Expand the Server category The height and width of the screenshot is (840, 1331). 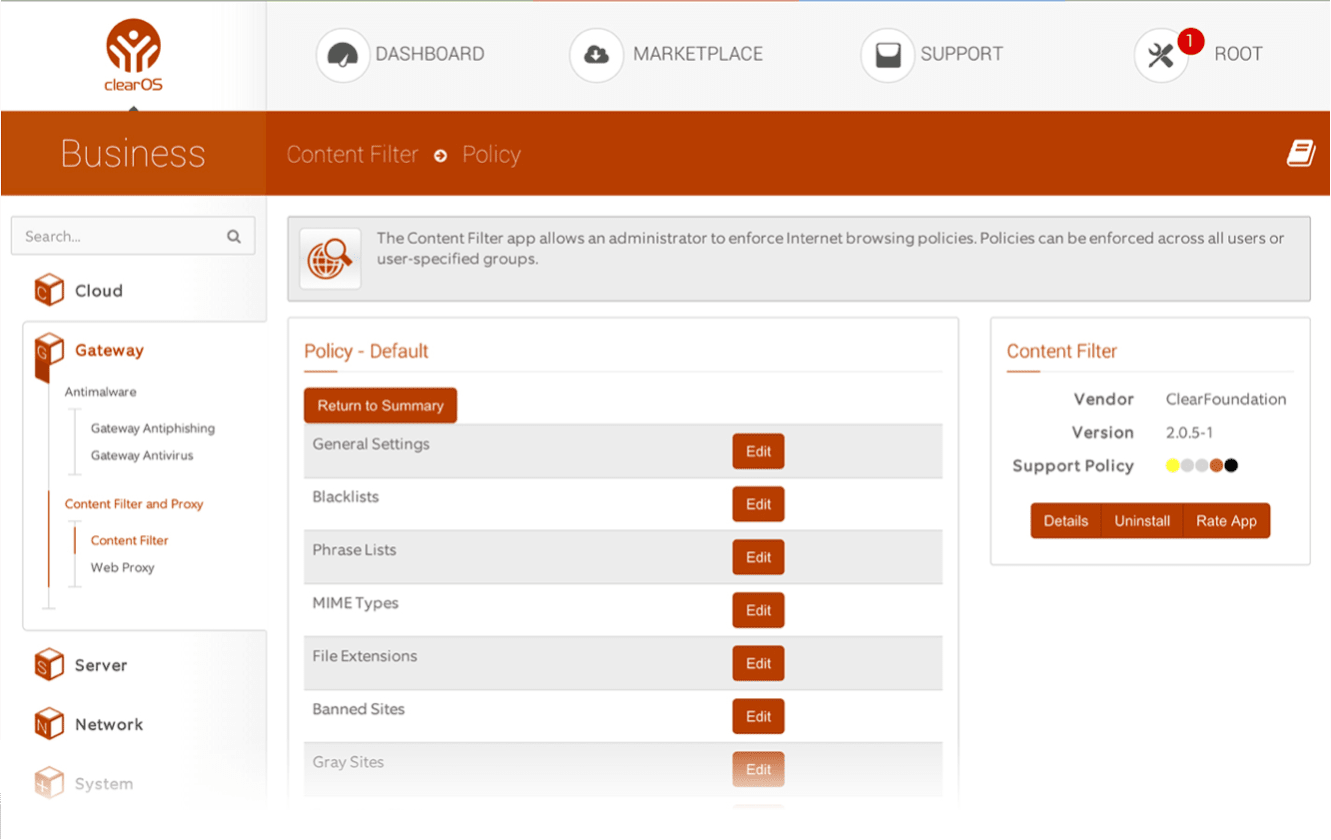coord(100,665)
